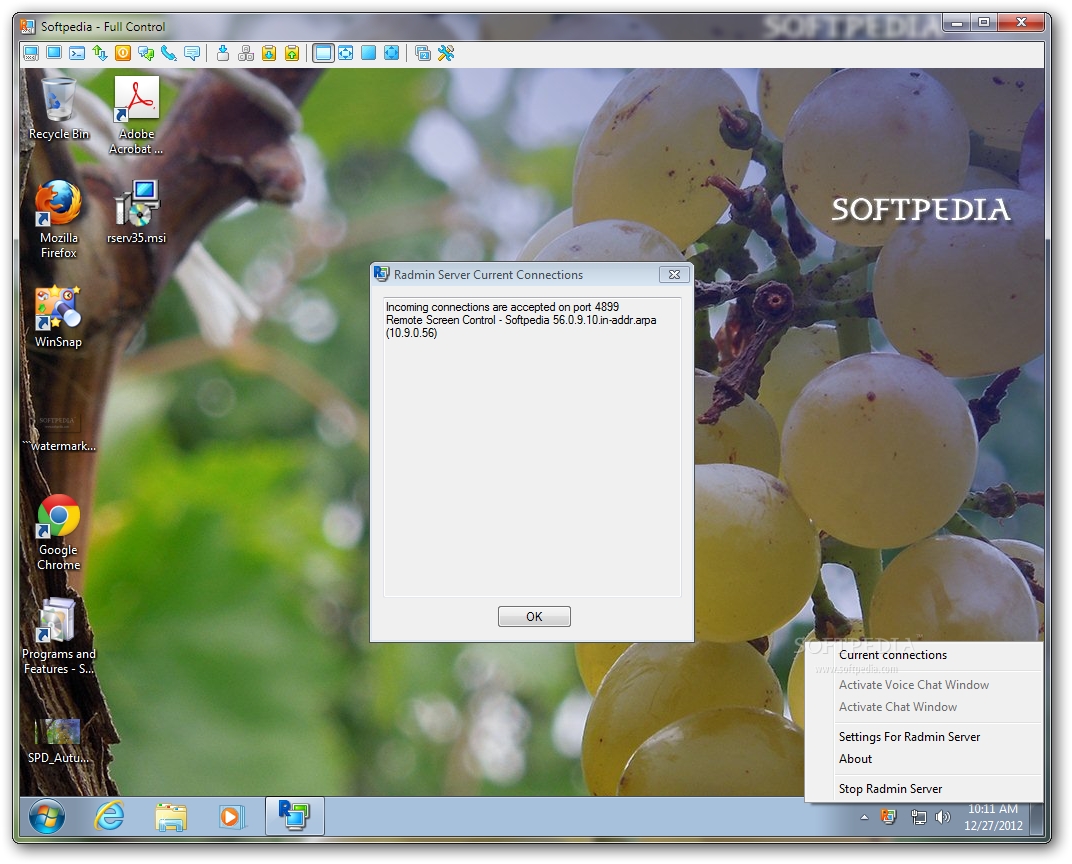Choose Activate Chat Window menu item
Screen dimensions: 1072x864
click(898, 707)
